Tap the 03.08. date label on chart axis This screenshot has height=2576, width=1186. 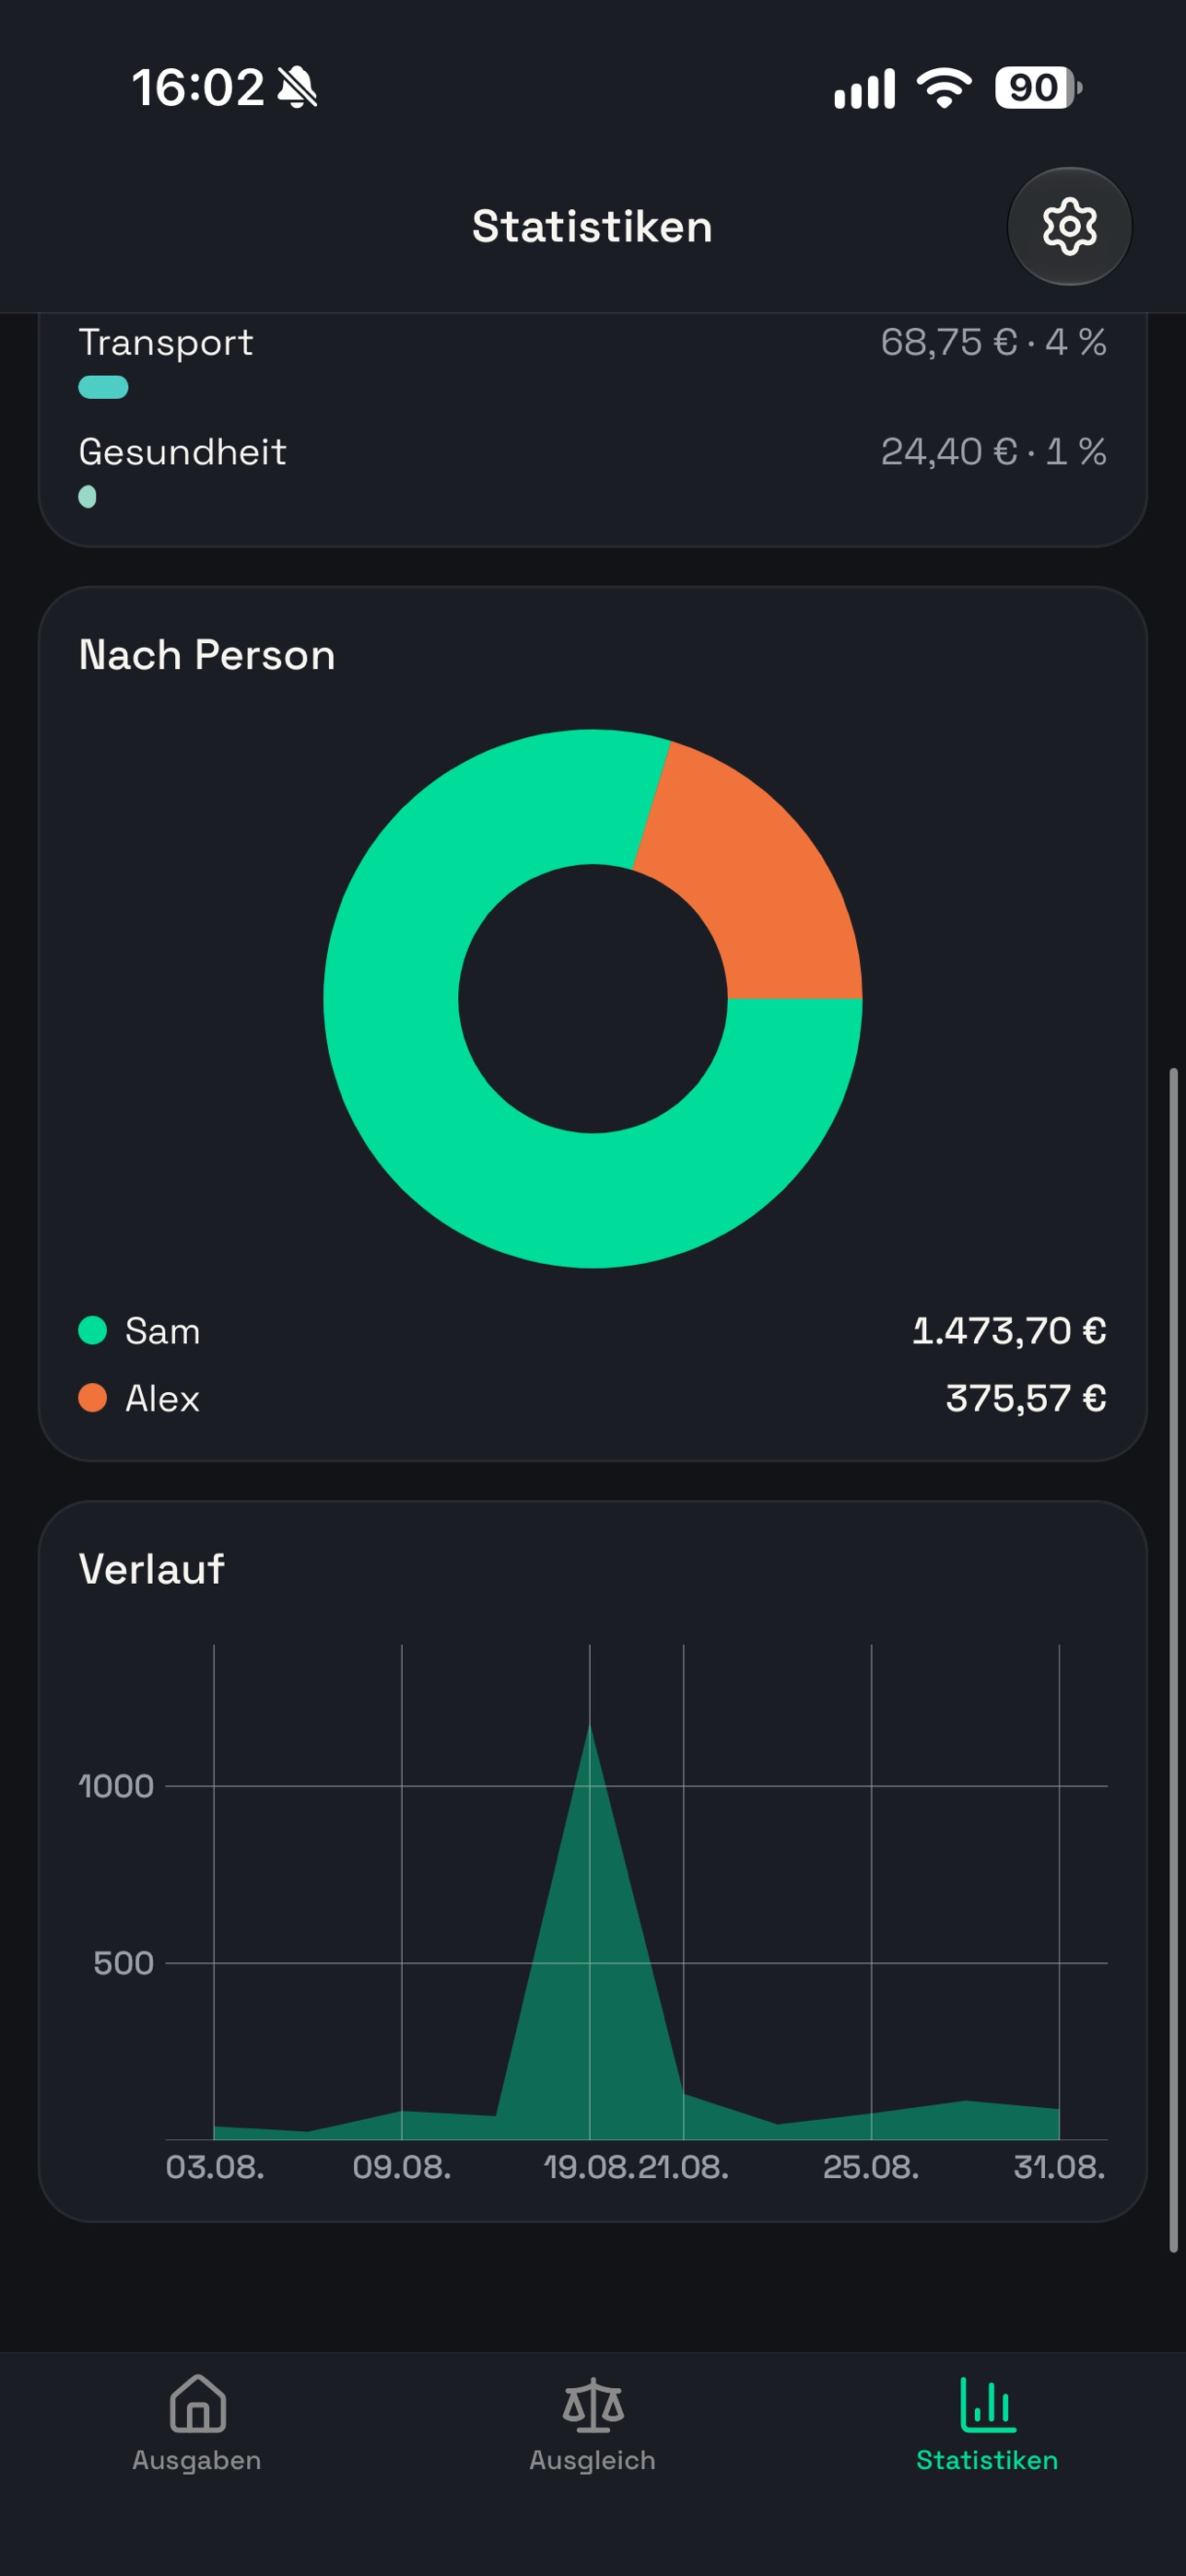point(215,2168)
